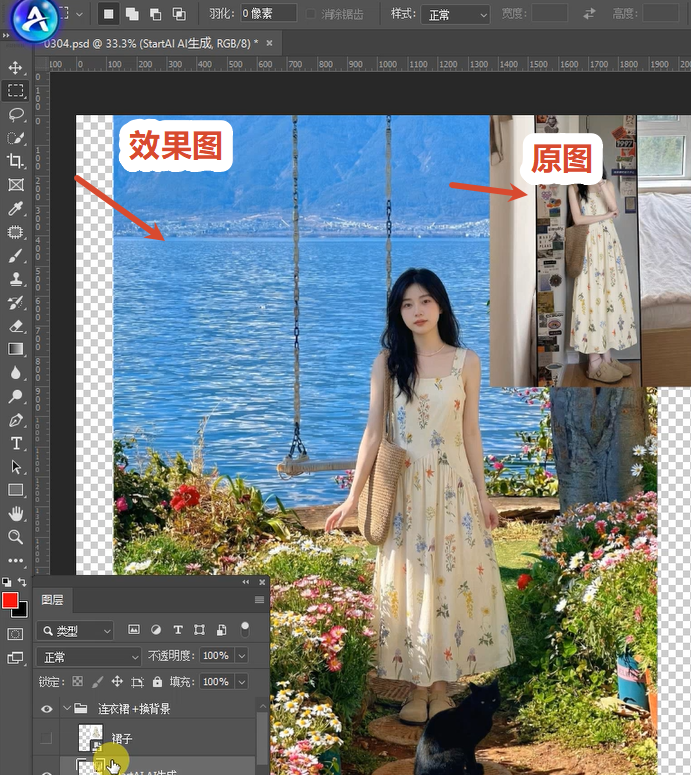Select the Dodge tool
The height and width of the screenshot is (775, 691).
coord(15,396)
